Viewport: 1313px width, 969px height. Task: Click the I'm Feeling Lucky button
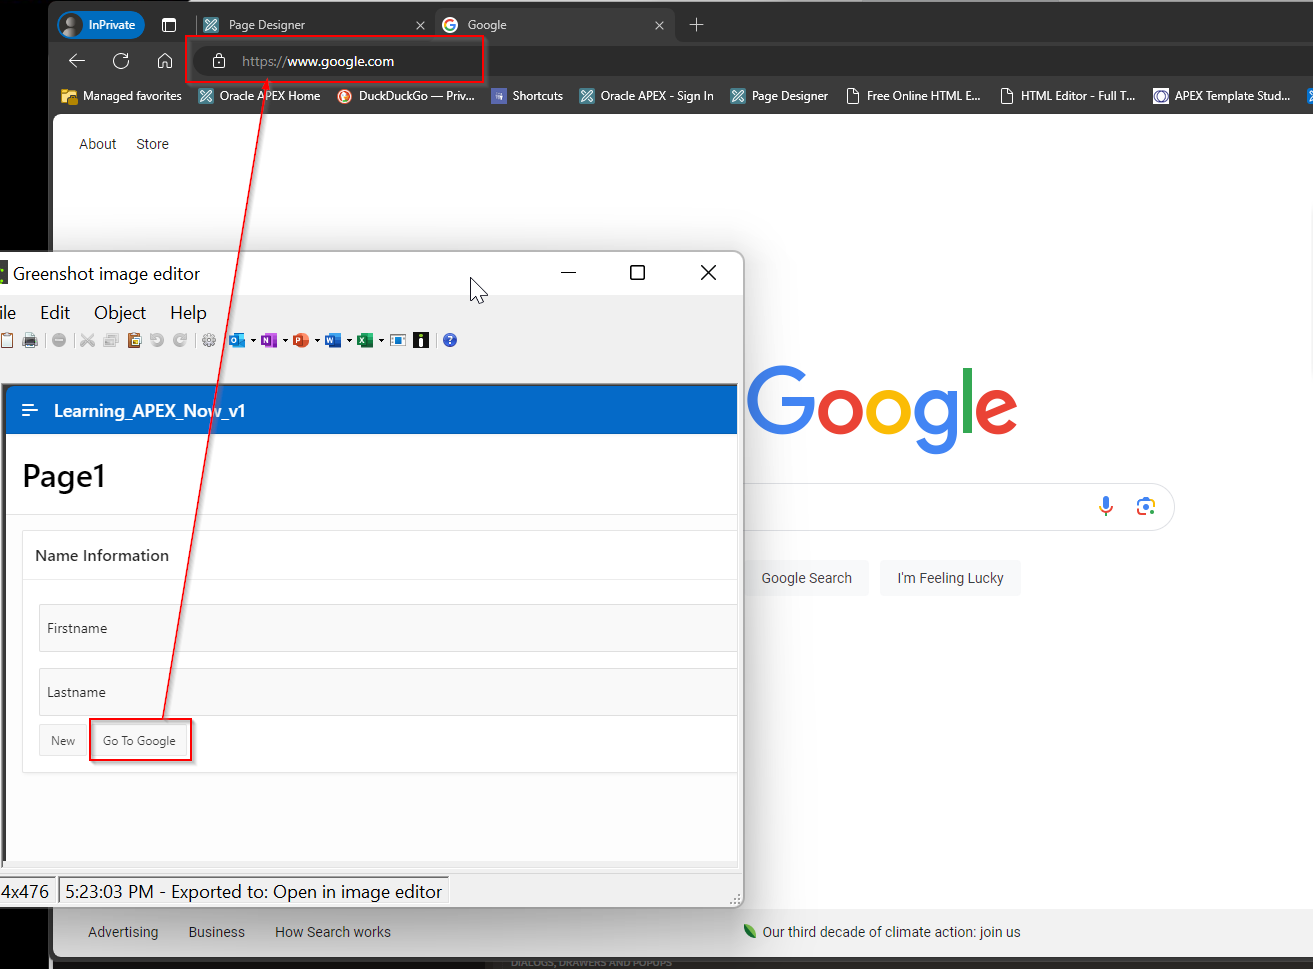950,578
